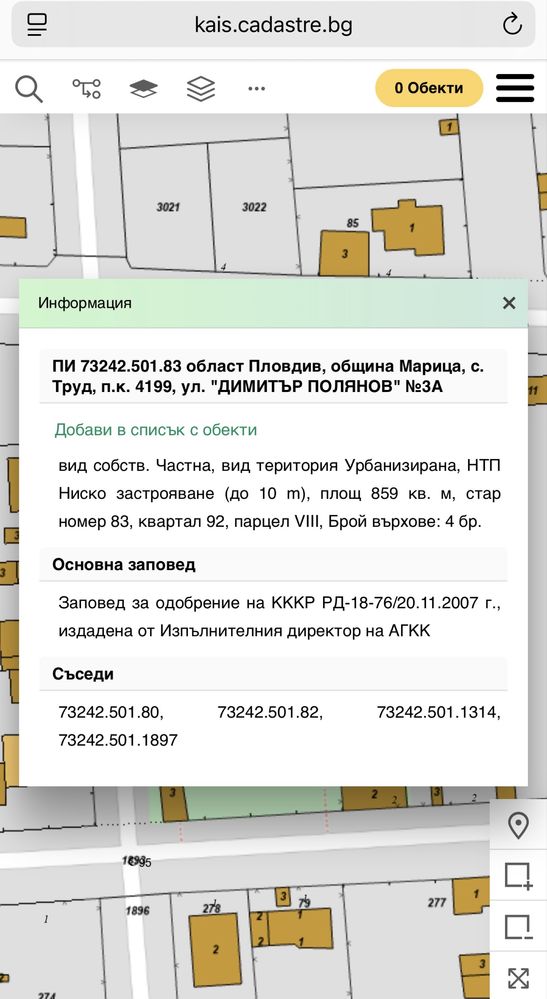This screenshot has height=999, width=547.
Task: Open the three-dots more options
Action: click(257, 89)
